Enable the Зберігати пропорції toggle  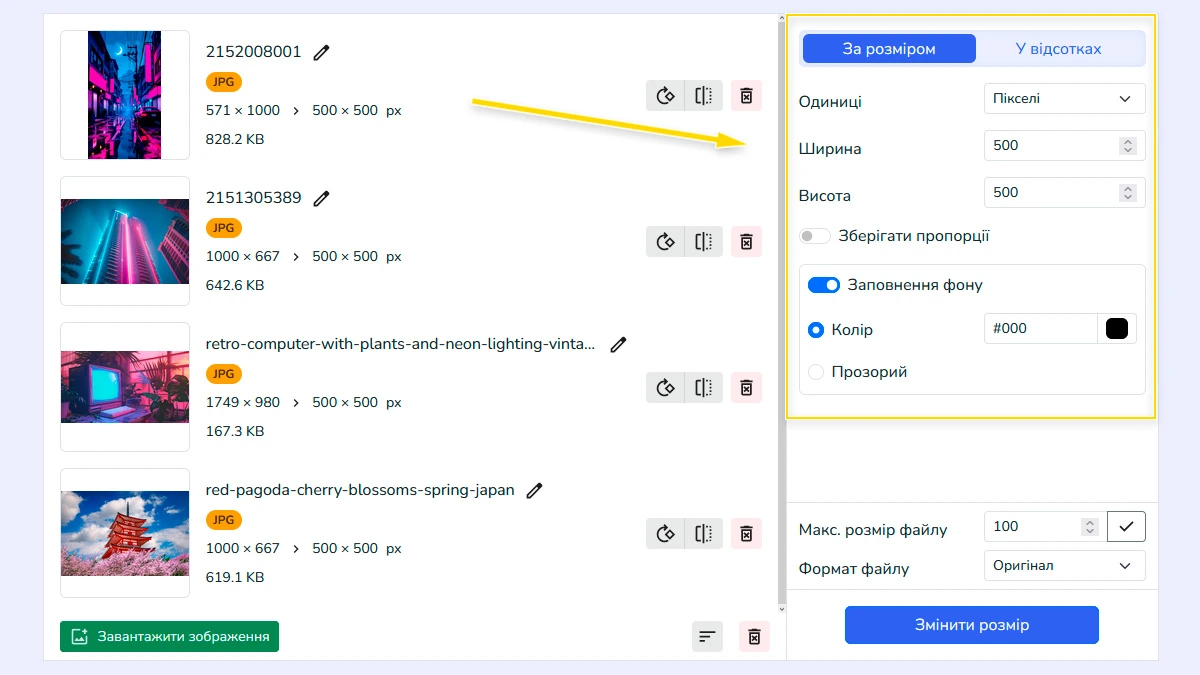pos(815,237)
